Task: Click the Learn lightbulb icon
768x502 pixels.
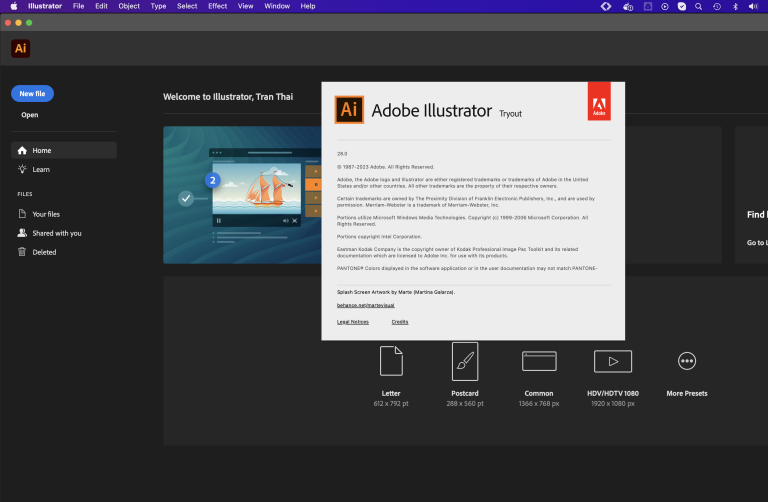Action: [22, 169]
